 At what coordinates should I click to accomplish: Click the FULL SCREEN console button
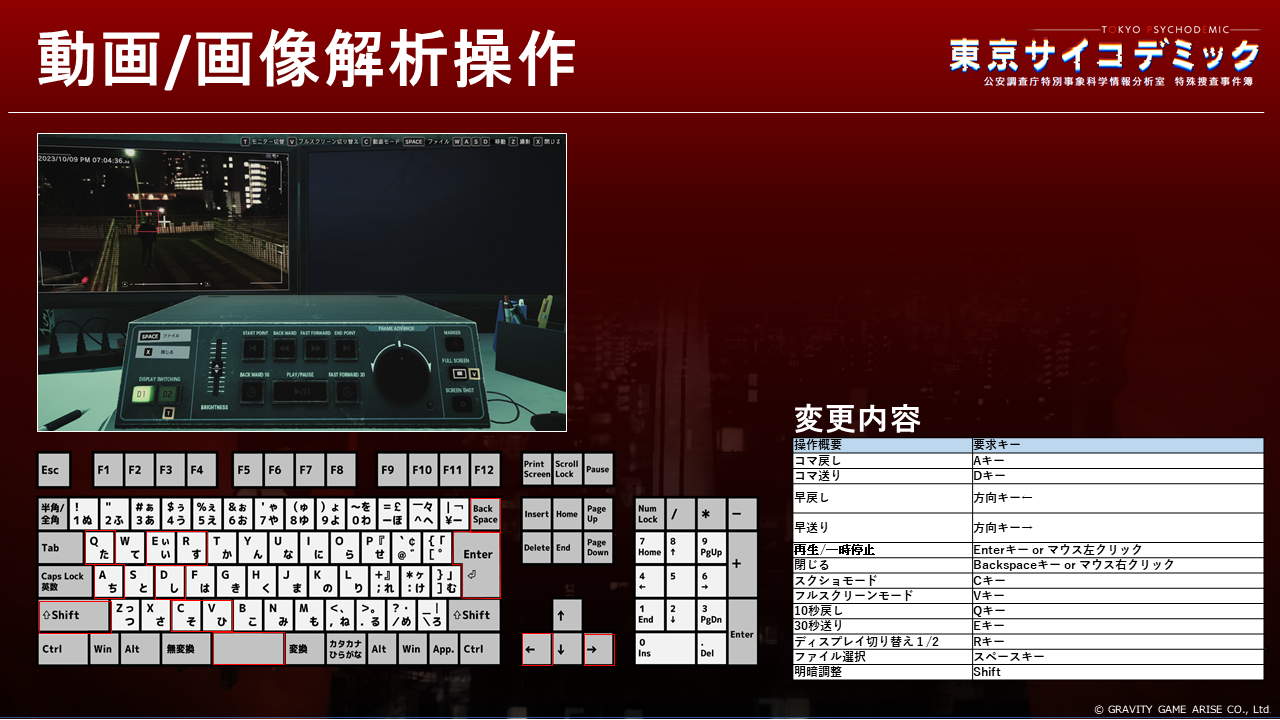pos(459,373)
